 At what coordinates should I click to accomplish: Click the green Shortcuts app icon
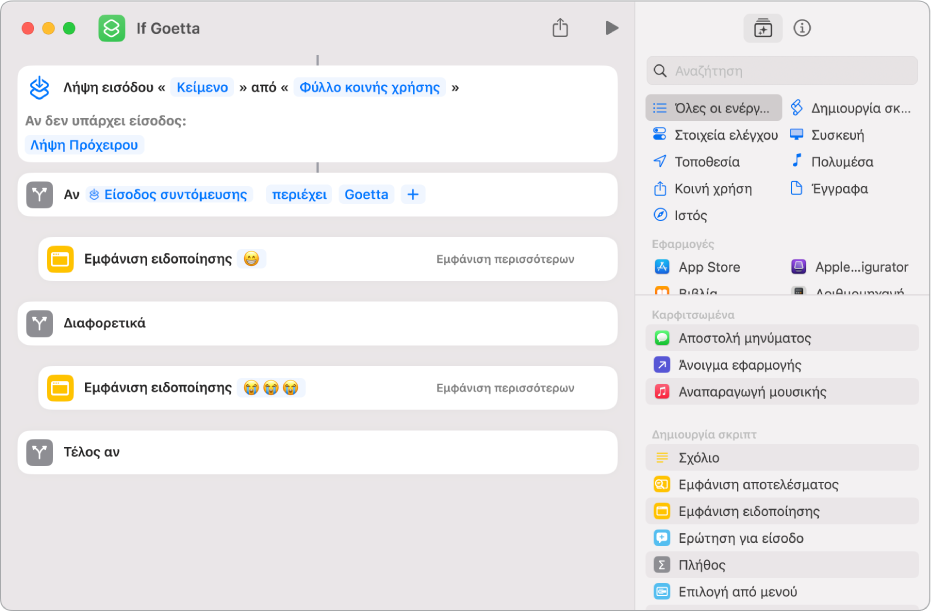coord(112,28)
